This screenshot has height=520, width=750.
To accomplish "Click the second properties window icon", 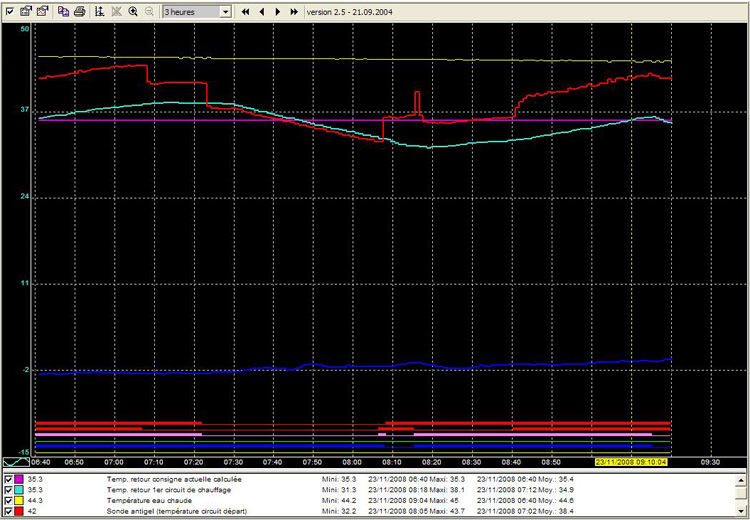I will tap(42, 11).
